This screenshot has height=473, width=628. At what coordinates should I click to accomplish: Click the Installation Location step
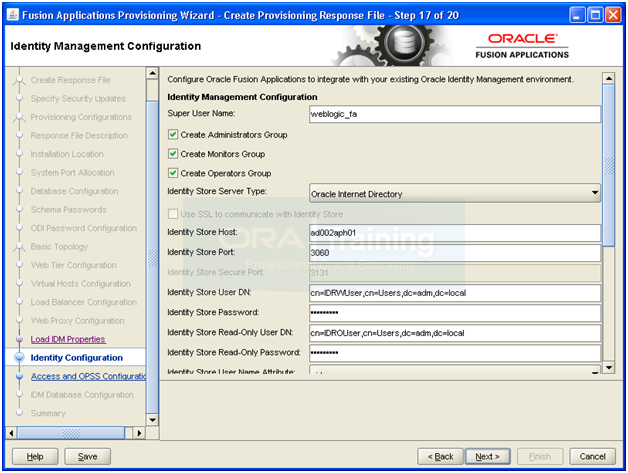[67, 154]
